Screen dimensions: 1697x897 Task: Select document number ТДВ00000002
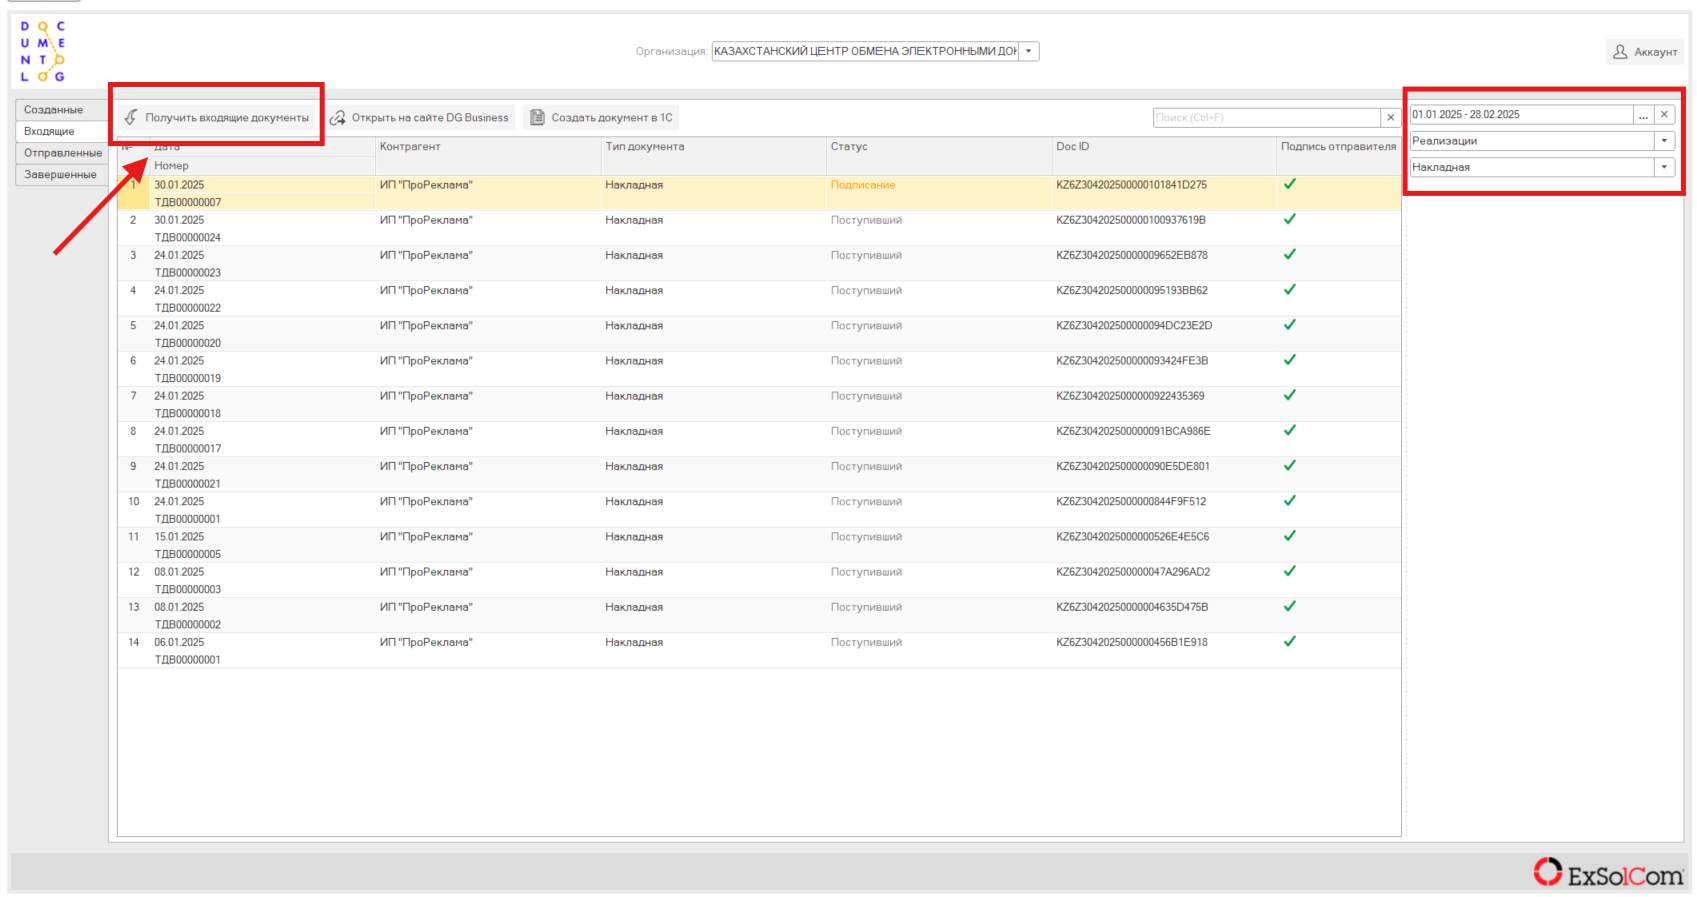pos(188,625)
